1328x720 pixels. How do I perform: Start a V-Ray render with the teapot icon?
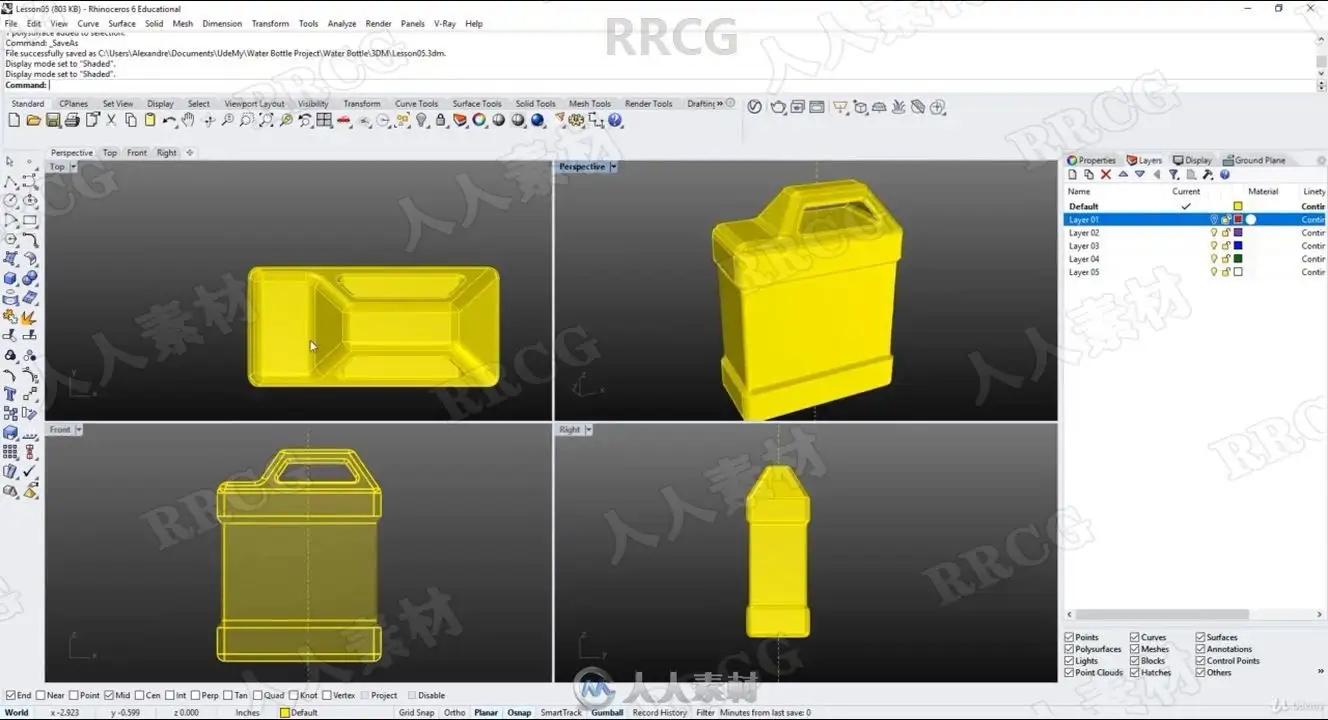(778, 107)
